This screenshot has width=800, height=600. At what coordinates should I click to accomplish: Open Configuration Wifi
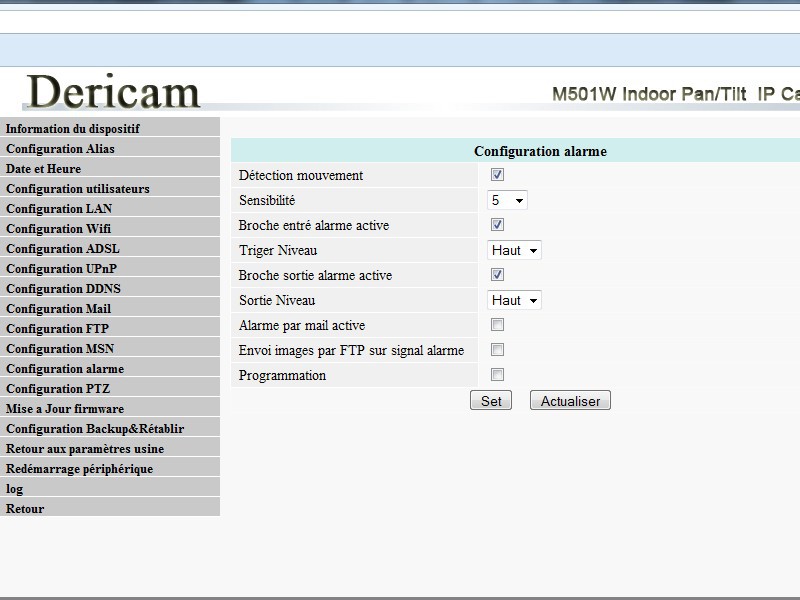(110, 228)
